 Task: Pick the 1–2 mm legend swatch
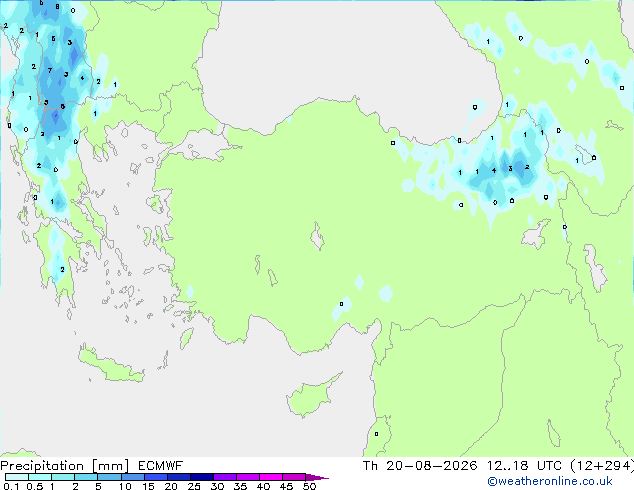click(63, 477)
